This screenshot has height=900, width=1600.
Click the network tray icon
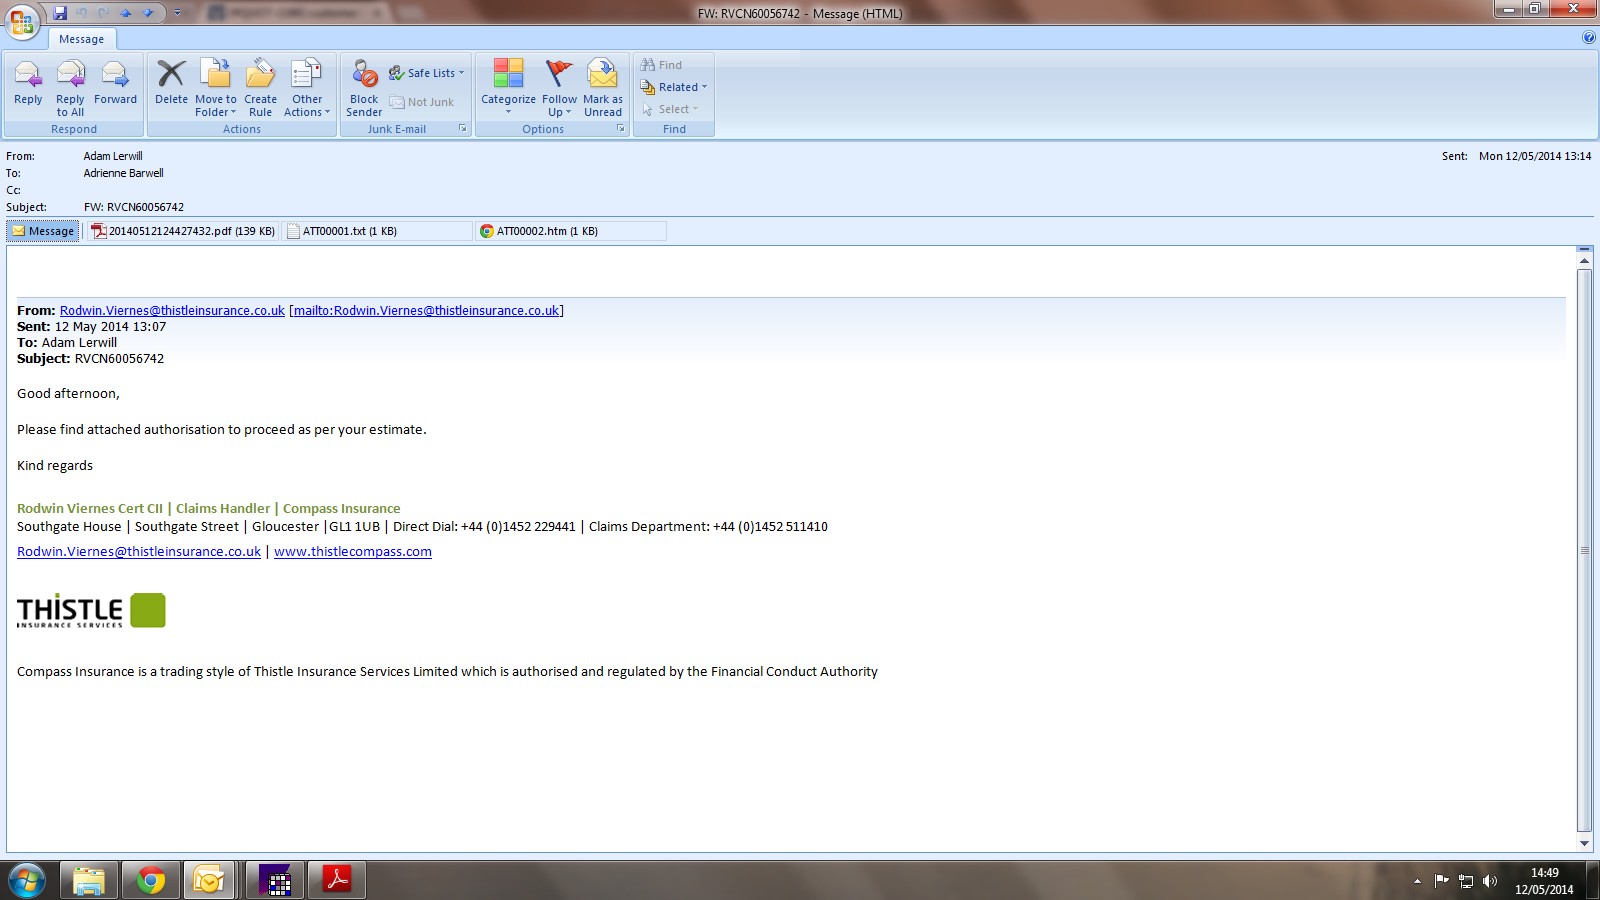tap(1466, 881)
